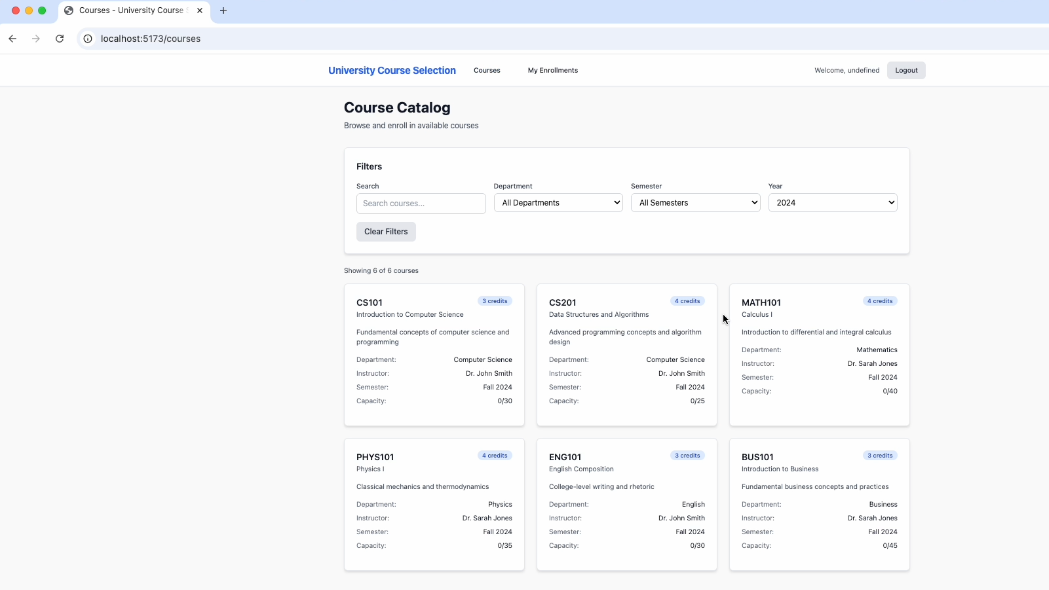Click the site info icon in address bar

88,39
